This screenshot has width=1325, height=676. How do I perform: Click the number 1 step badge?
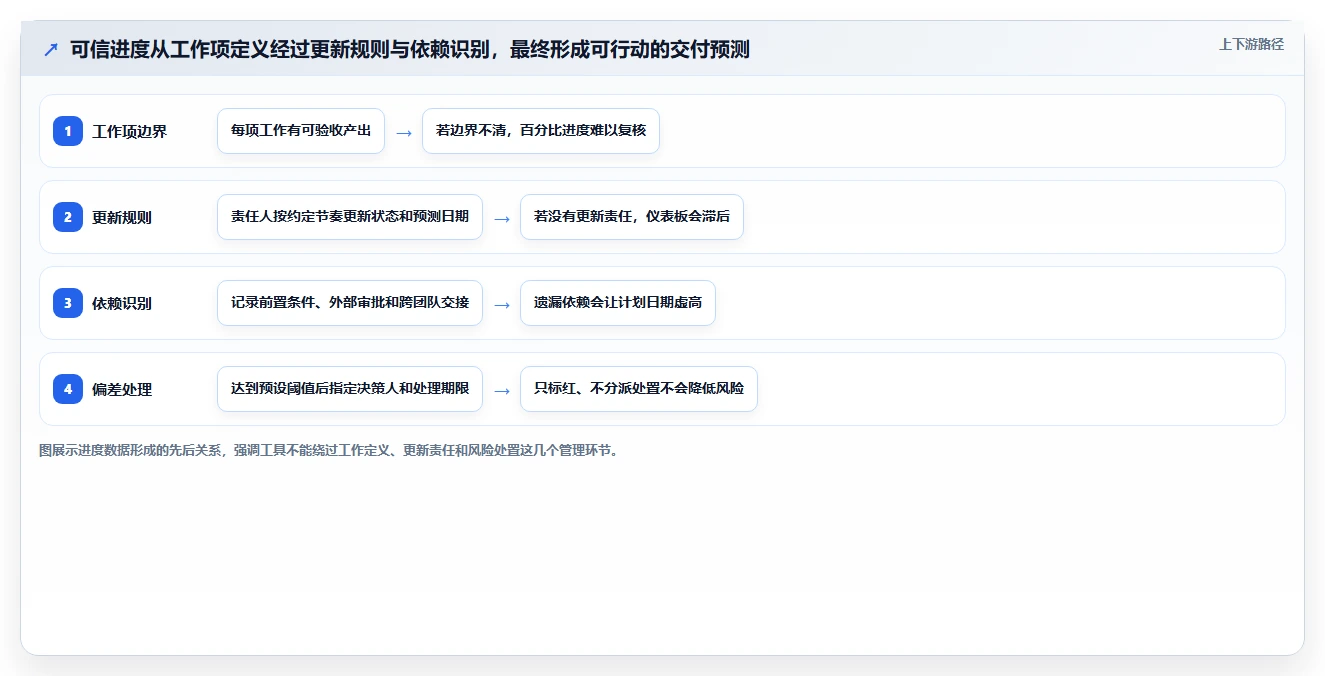68,131
